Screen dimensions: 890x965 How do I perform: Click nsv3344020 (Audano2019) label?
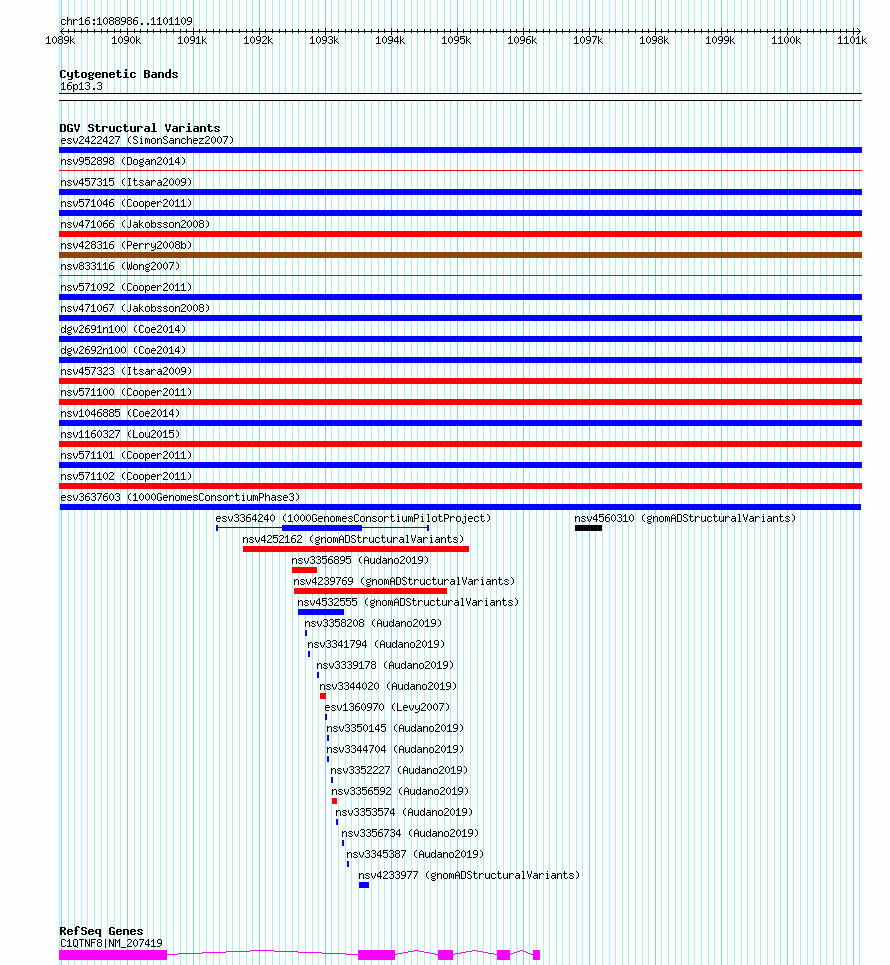click(x=388, y=686)
